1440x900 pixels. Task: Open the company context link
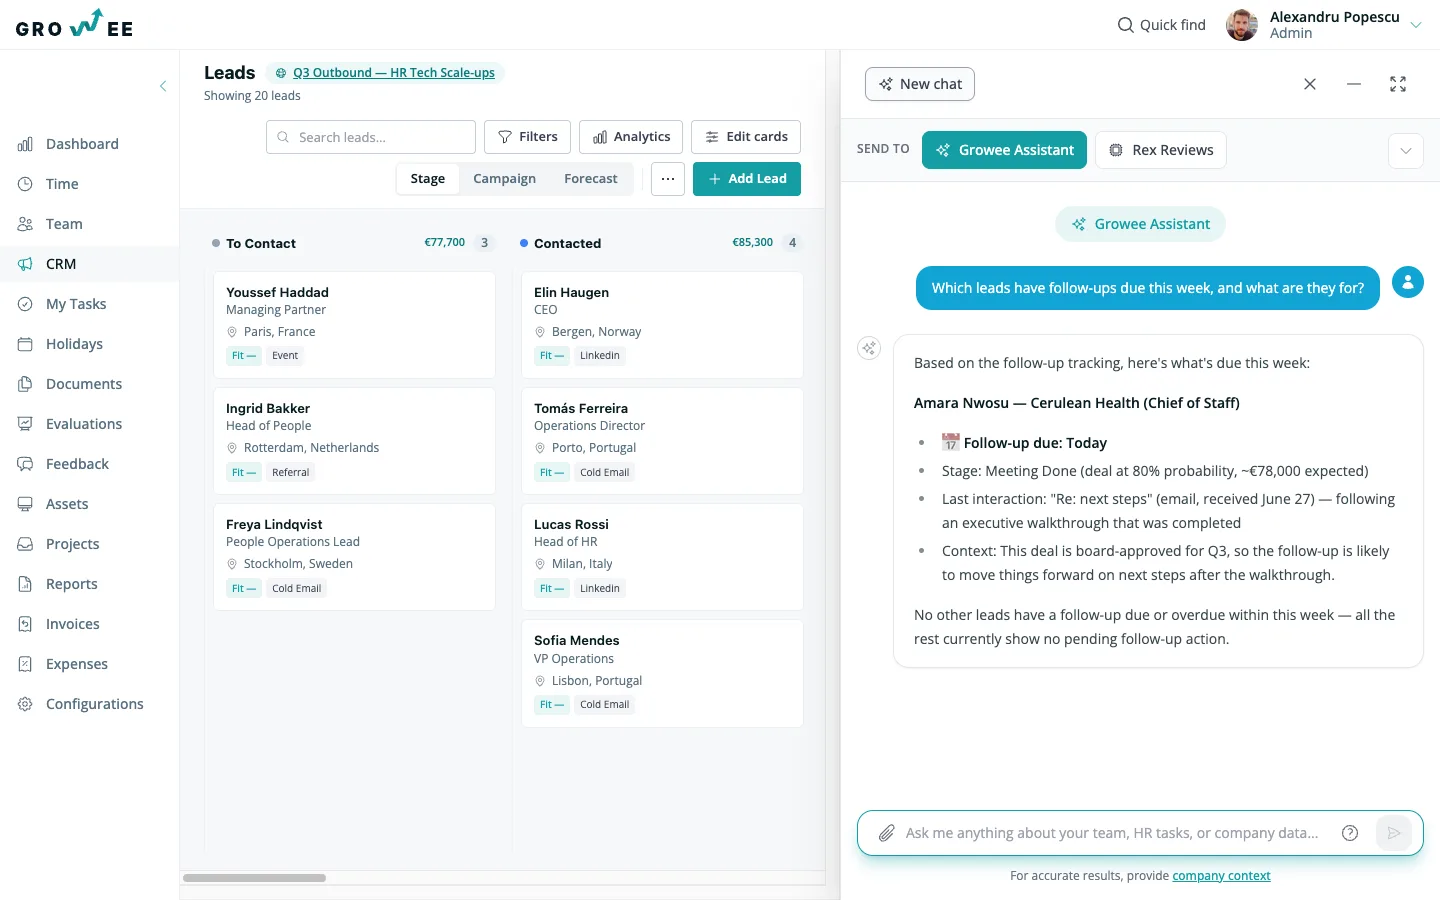(x=1221, y=876)
